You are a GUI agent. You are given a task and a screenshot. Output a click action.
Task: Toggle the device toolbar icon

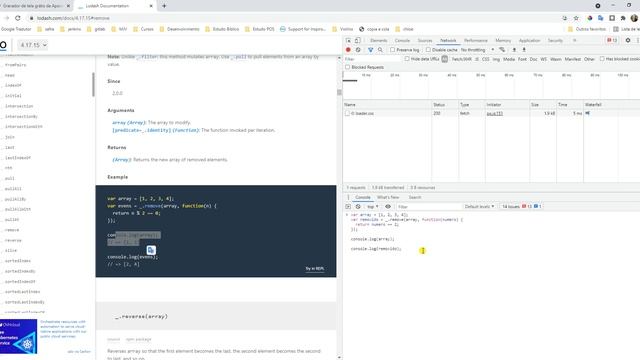click(358, 40)
